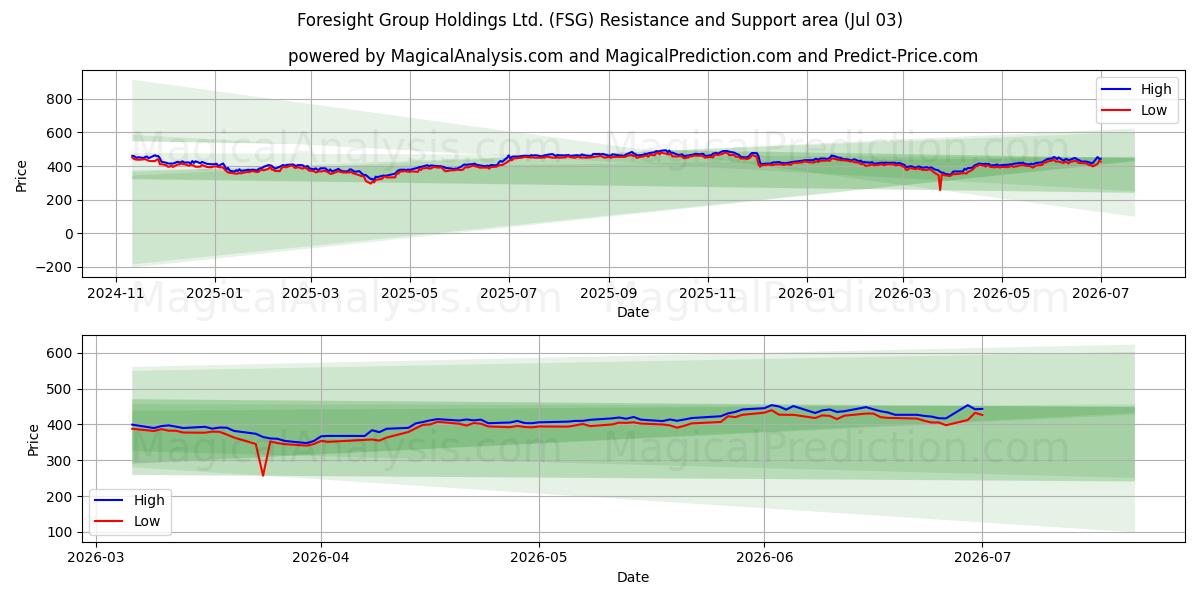Click bottom chart x-axis label 2026-07

982,558
